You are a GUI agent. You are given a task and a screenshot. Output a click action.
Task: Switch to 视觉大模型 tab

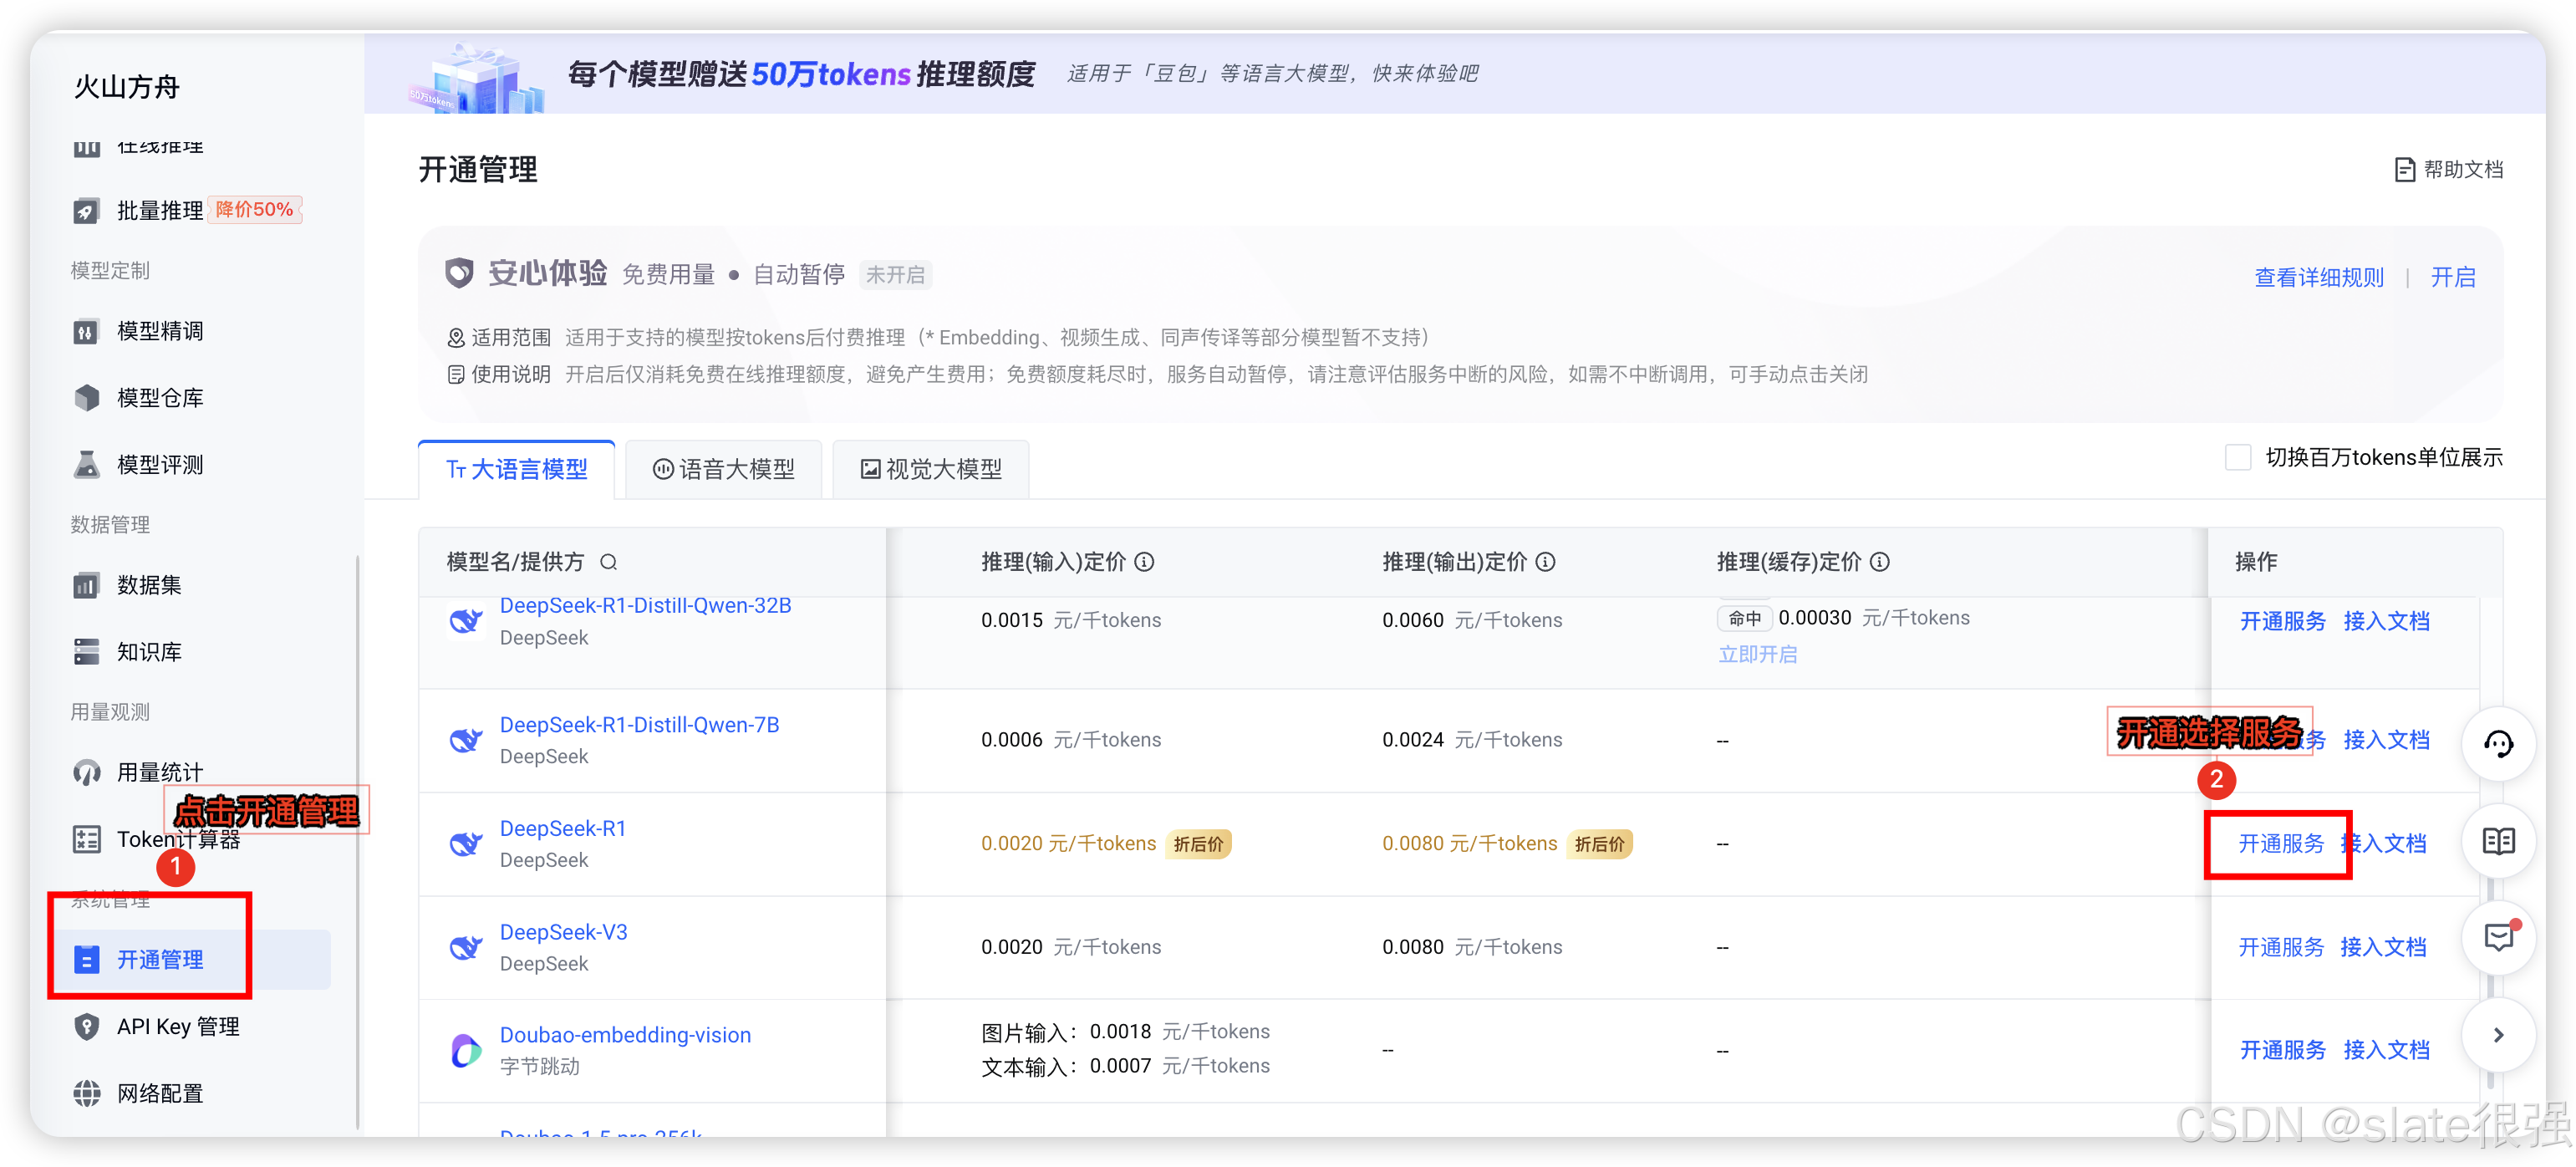click(x=931, y=469)
